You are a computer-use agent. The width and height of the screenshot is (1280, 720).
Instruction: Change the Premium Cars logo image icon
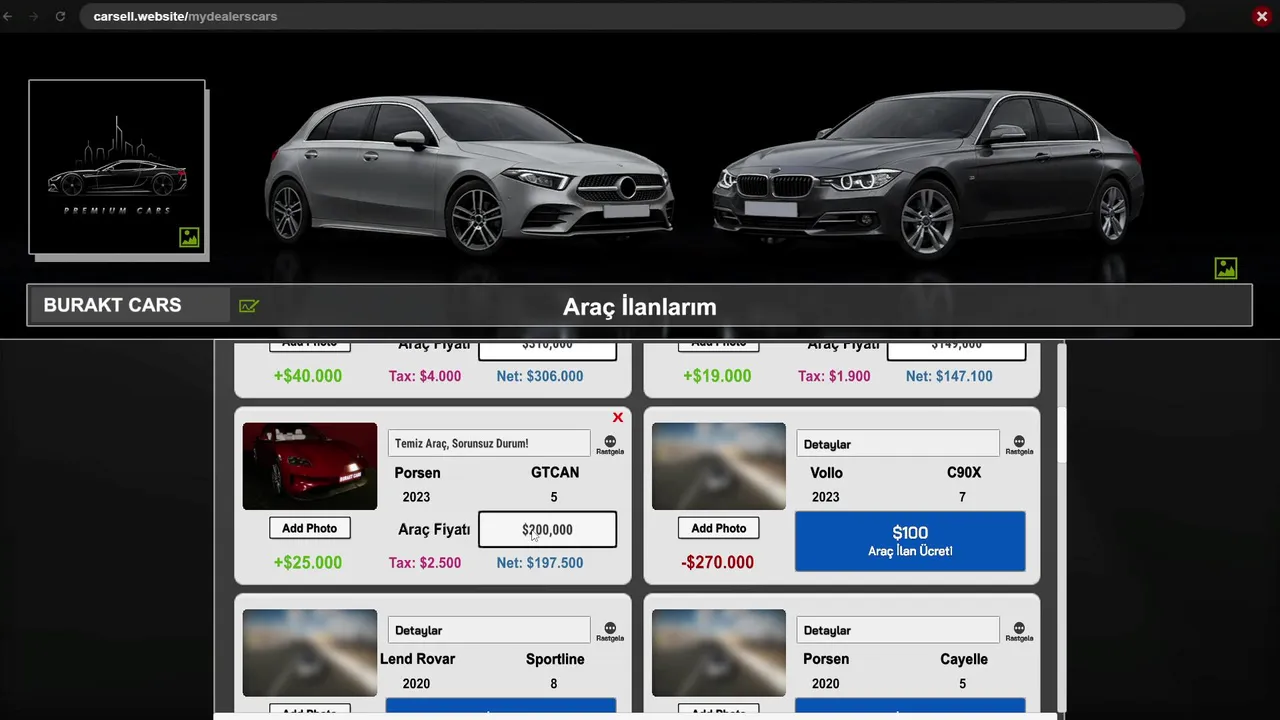[189, 237]
